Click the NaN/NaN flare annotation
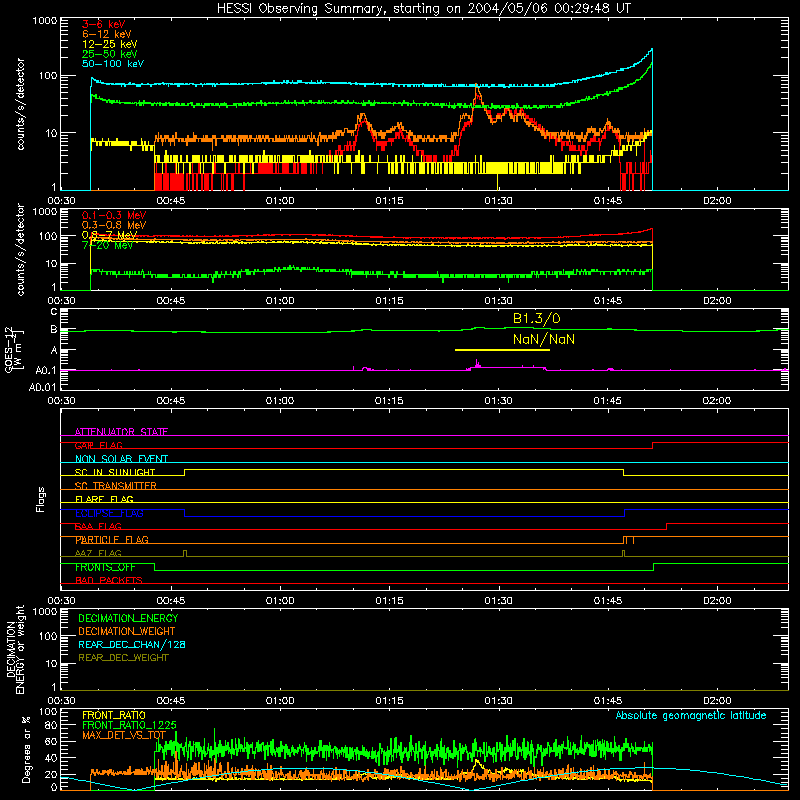Viewport: 800px width, 800px height. 544,339
